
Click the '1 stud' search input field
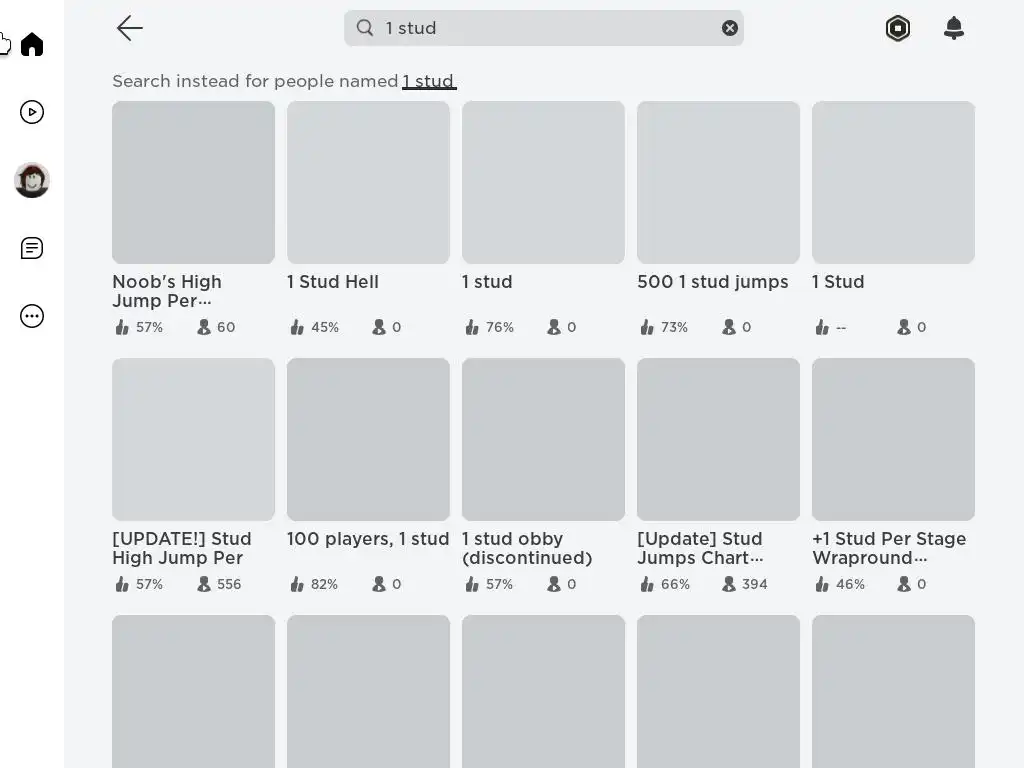(x=540, y=28)
